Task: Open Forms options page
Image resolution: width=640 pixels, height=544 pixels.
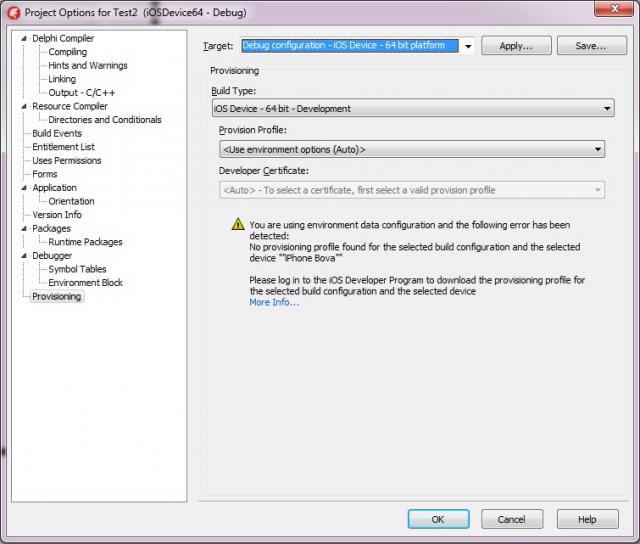Action: click(44, 174)
